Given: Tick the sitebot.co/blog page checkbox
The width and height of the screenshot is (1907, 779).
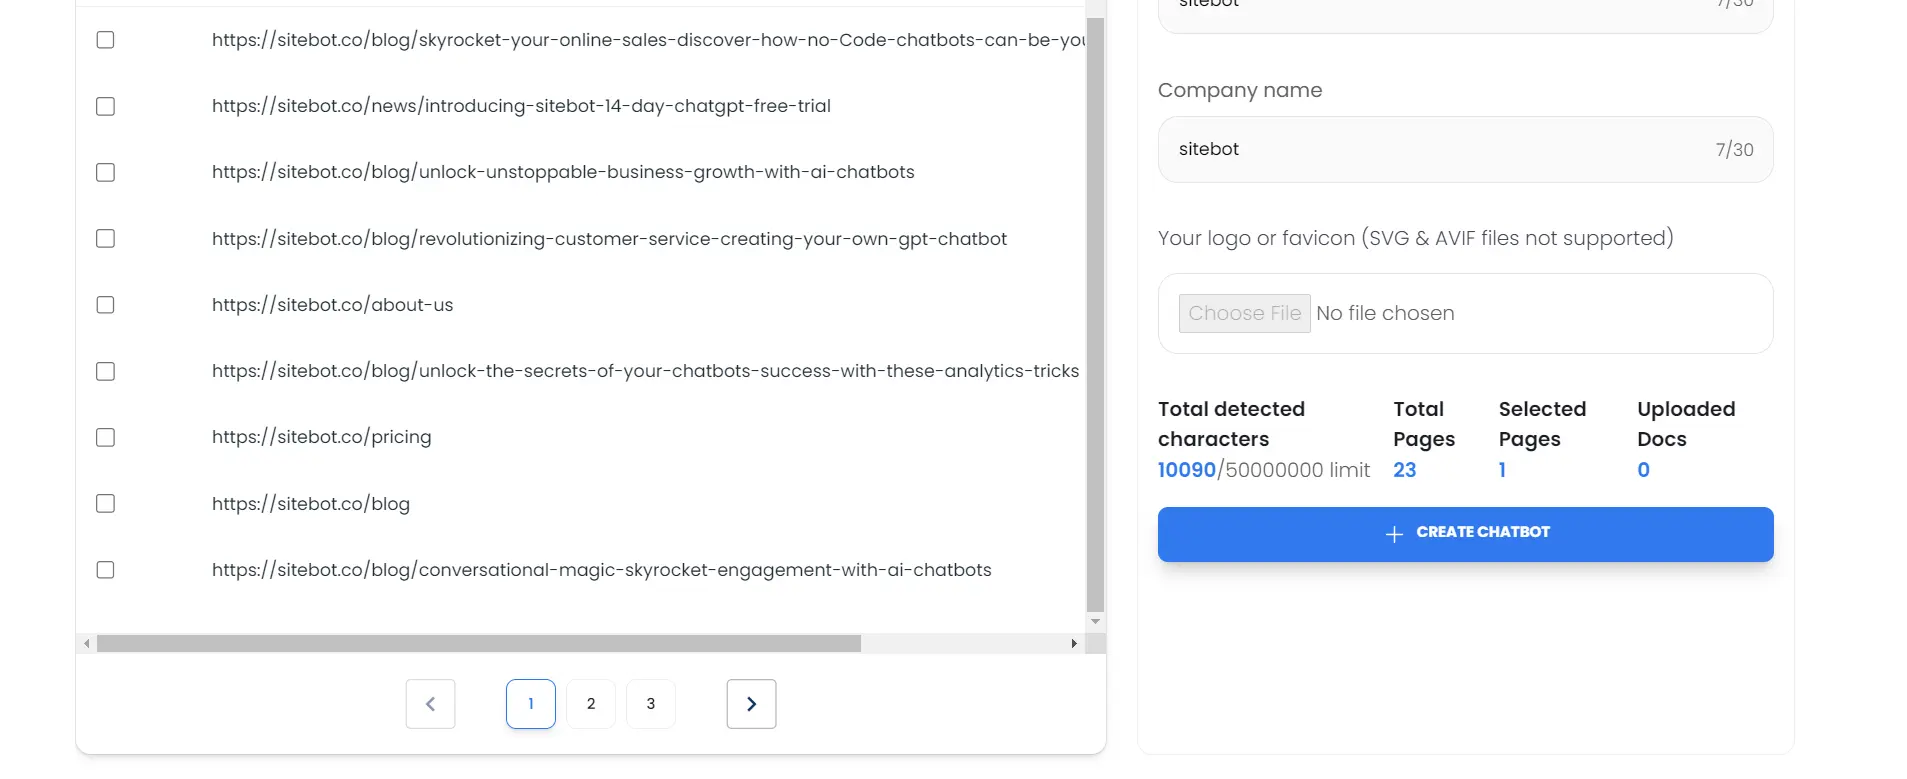Looking at the screenshot, I should pos(105,504).
